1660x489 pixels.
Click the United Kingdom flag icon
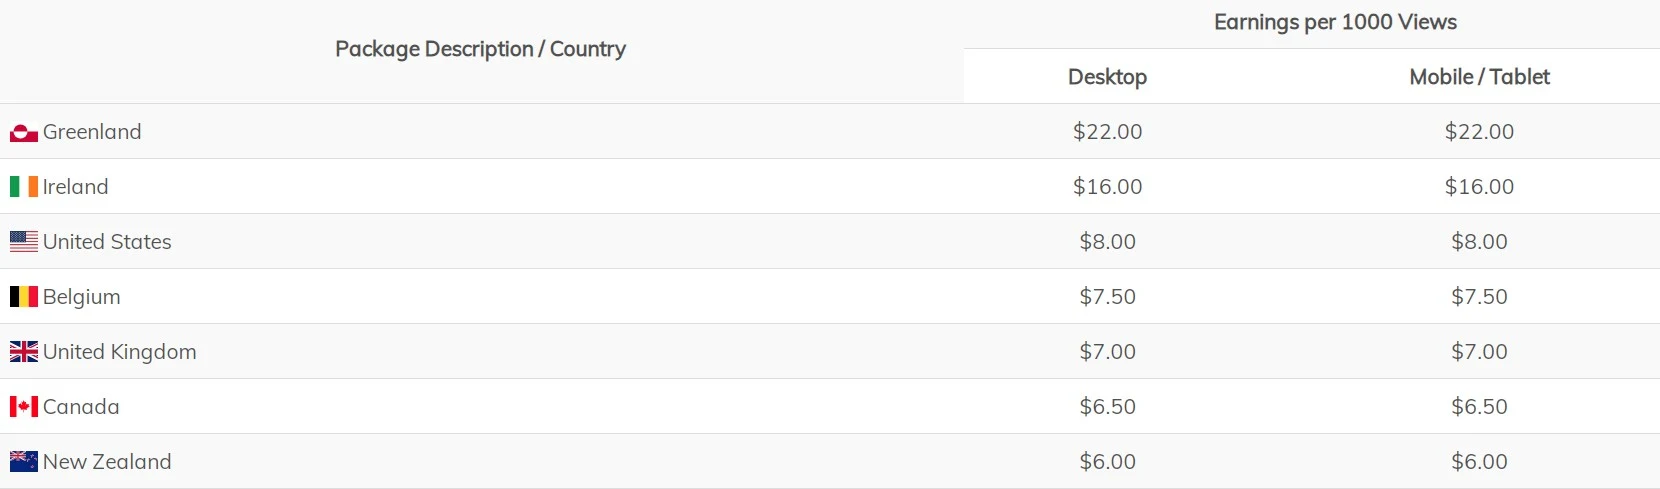tap(24, 352)
